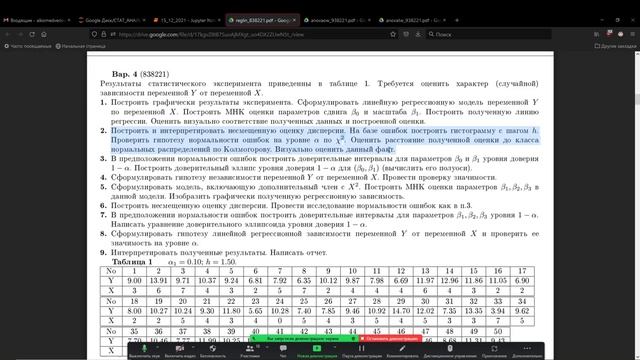Open a new browser tab with plus
The image size is (640, 360).
coord(457,20)
